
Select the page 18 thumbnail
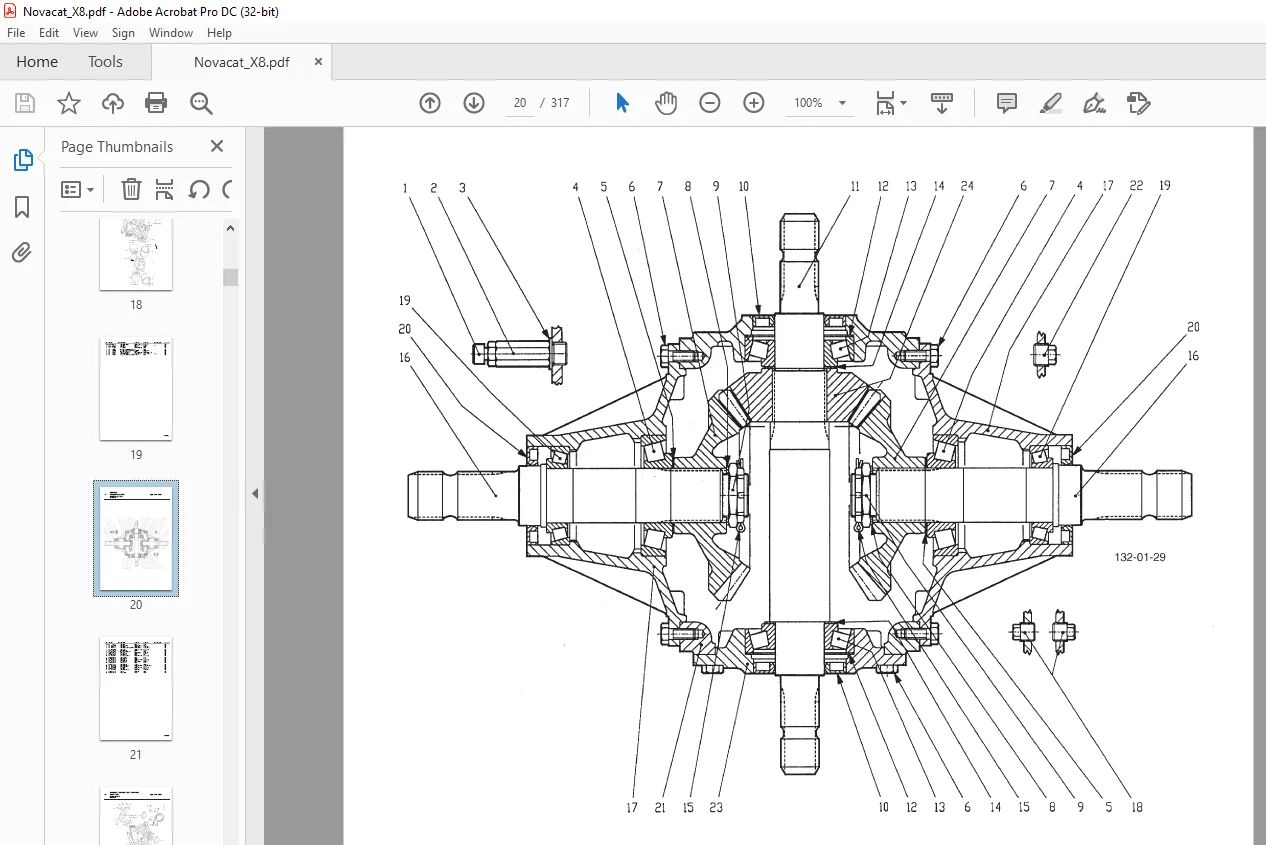coord(136,255)
